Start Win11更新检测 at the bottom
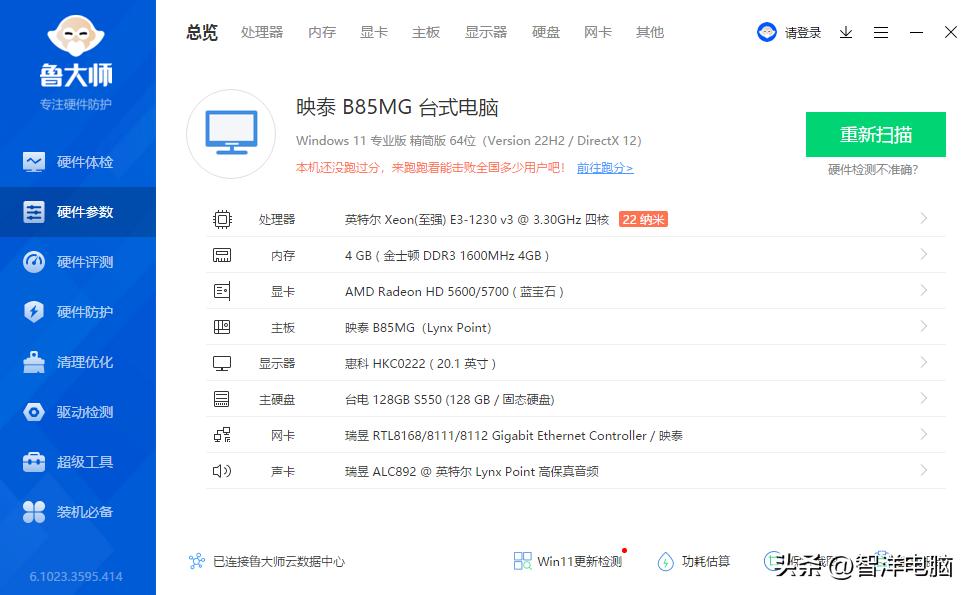The height and width of the screenshot is (595, 970). coord(568,561)
